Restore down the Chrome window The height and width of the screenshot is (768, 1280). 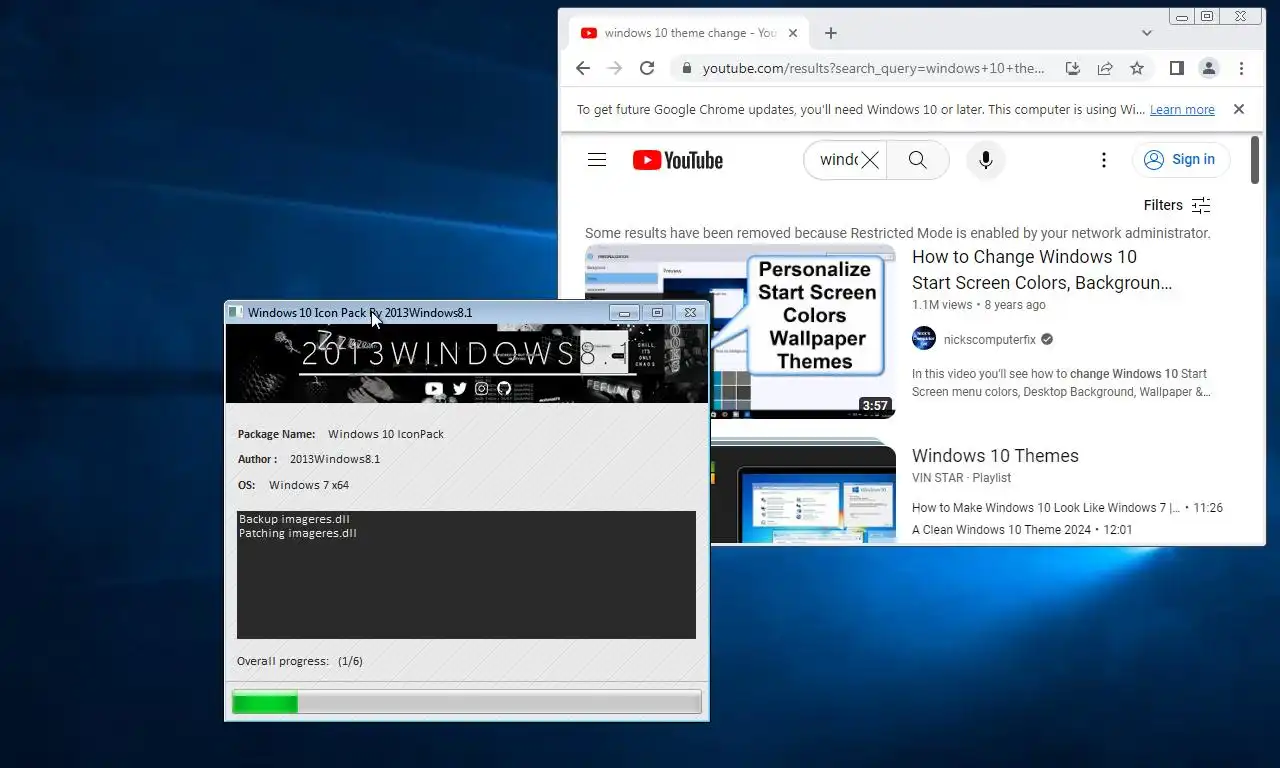coord(1207,17)
